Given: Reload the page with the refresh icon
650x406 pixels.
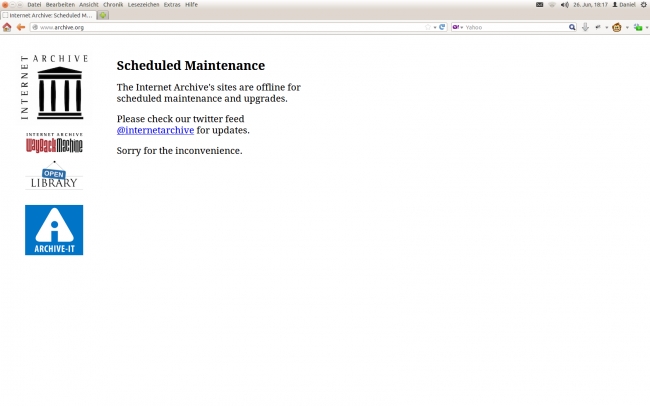Looking at the screenshot, I should click(442, 27).
